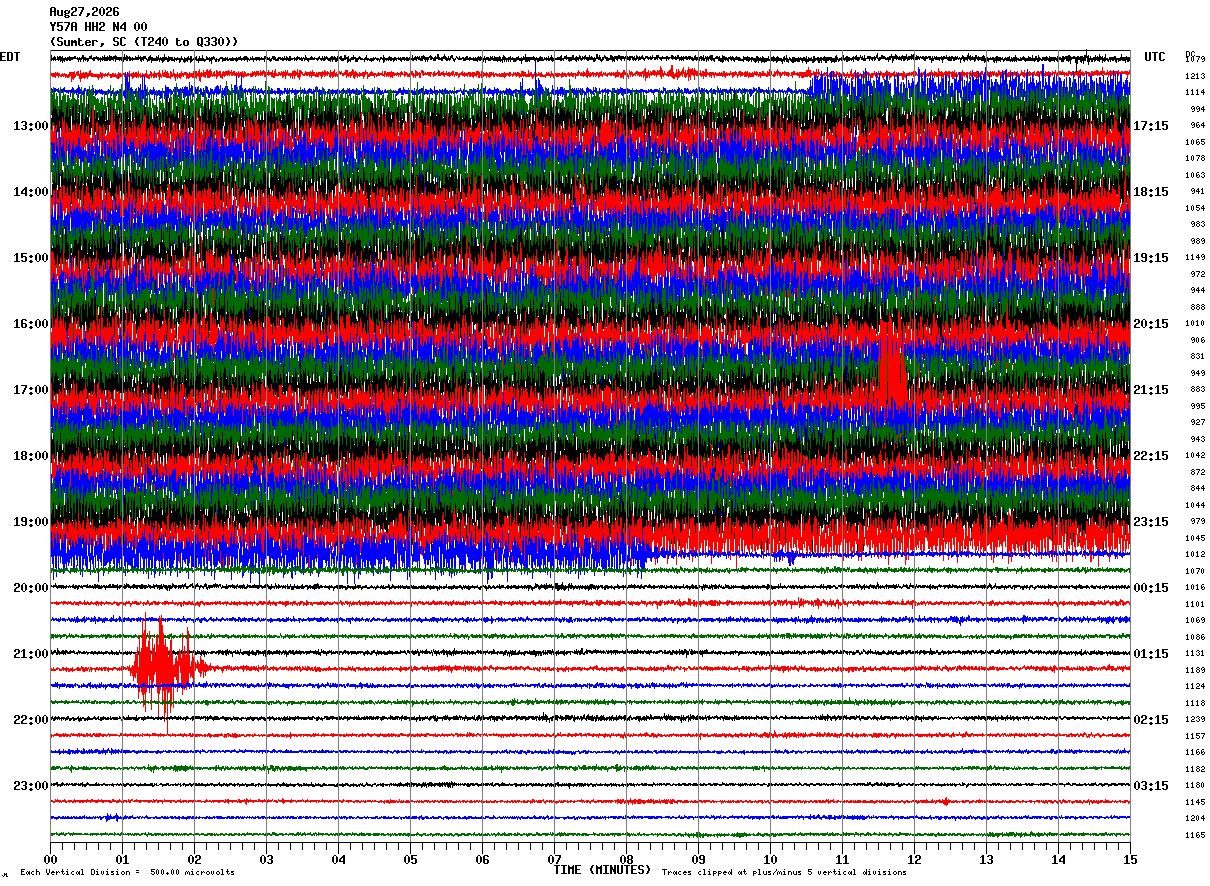Screen dimensions: 1210x886
Task: Click the 'Each Vertical Division' scale note
Action: coord(127,873)
